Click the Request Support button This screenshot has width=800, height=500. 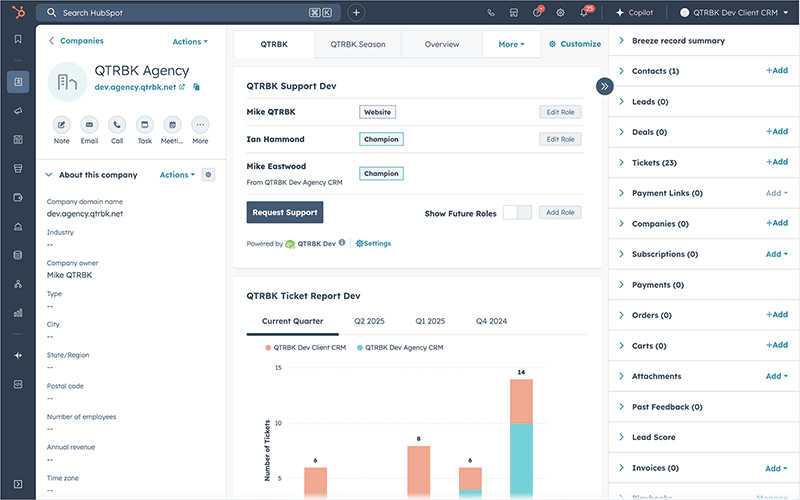click(x=285, y=213)
